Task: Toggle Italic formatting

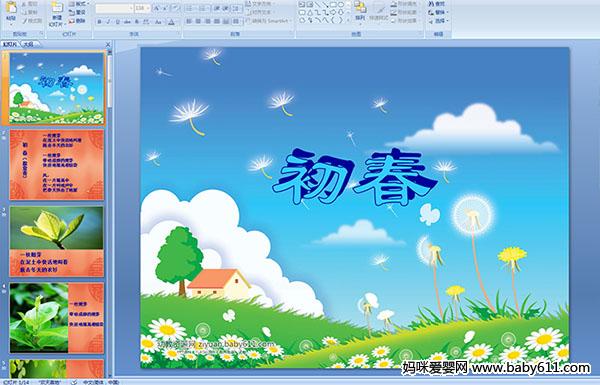Action: 108,22
